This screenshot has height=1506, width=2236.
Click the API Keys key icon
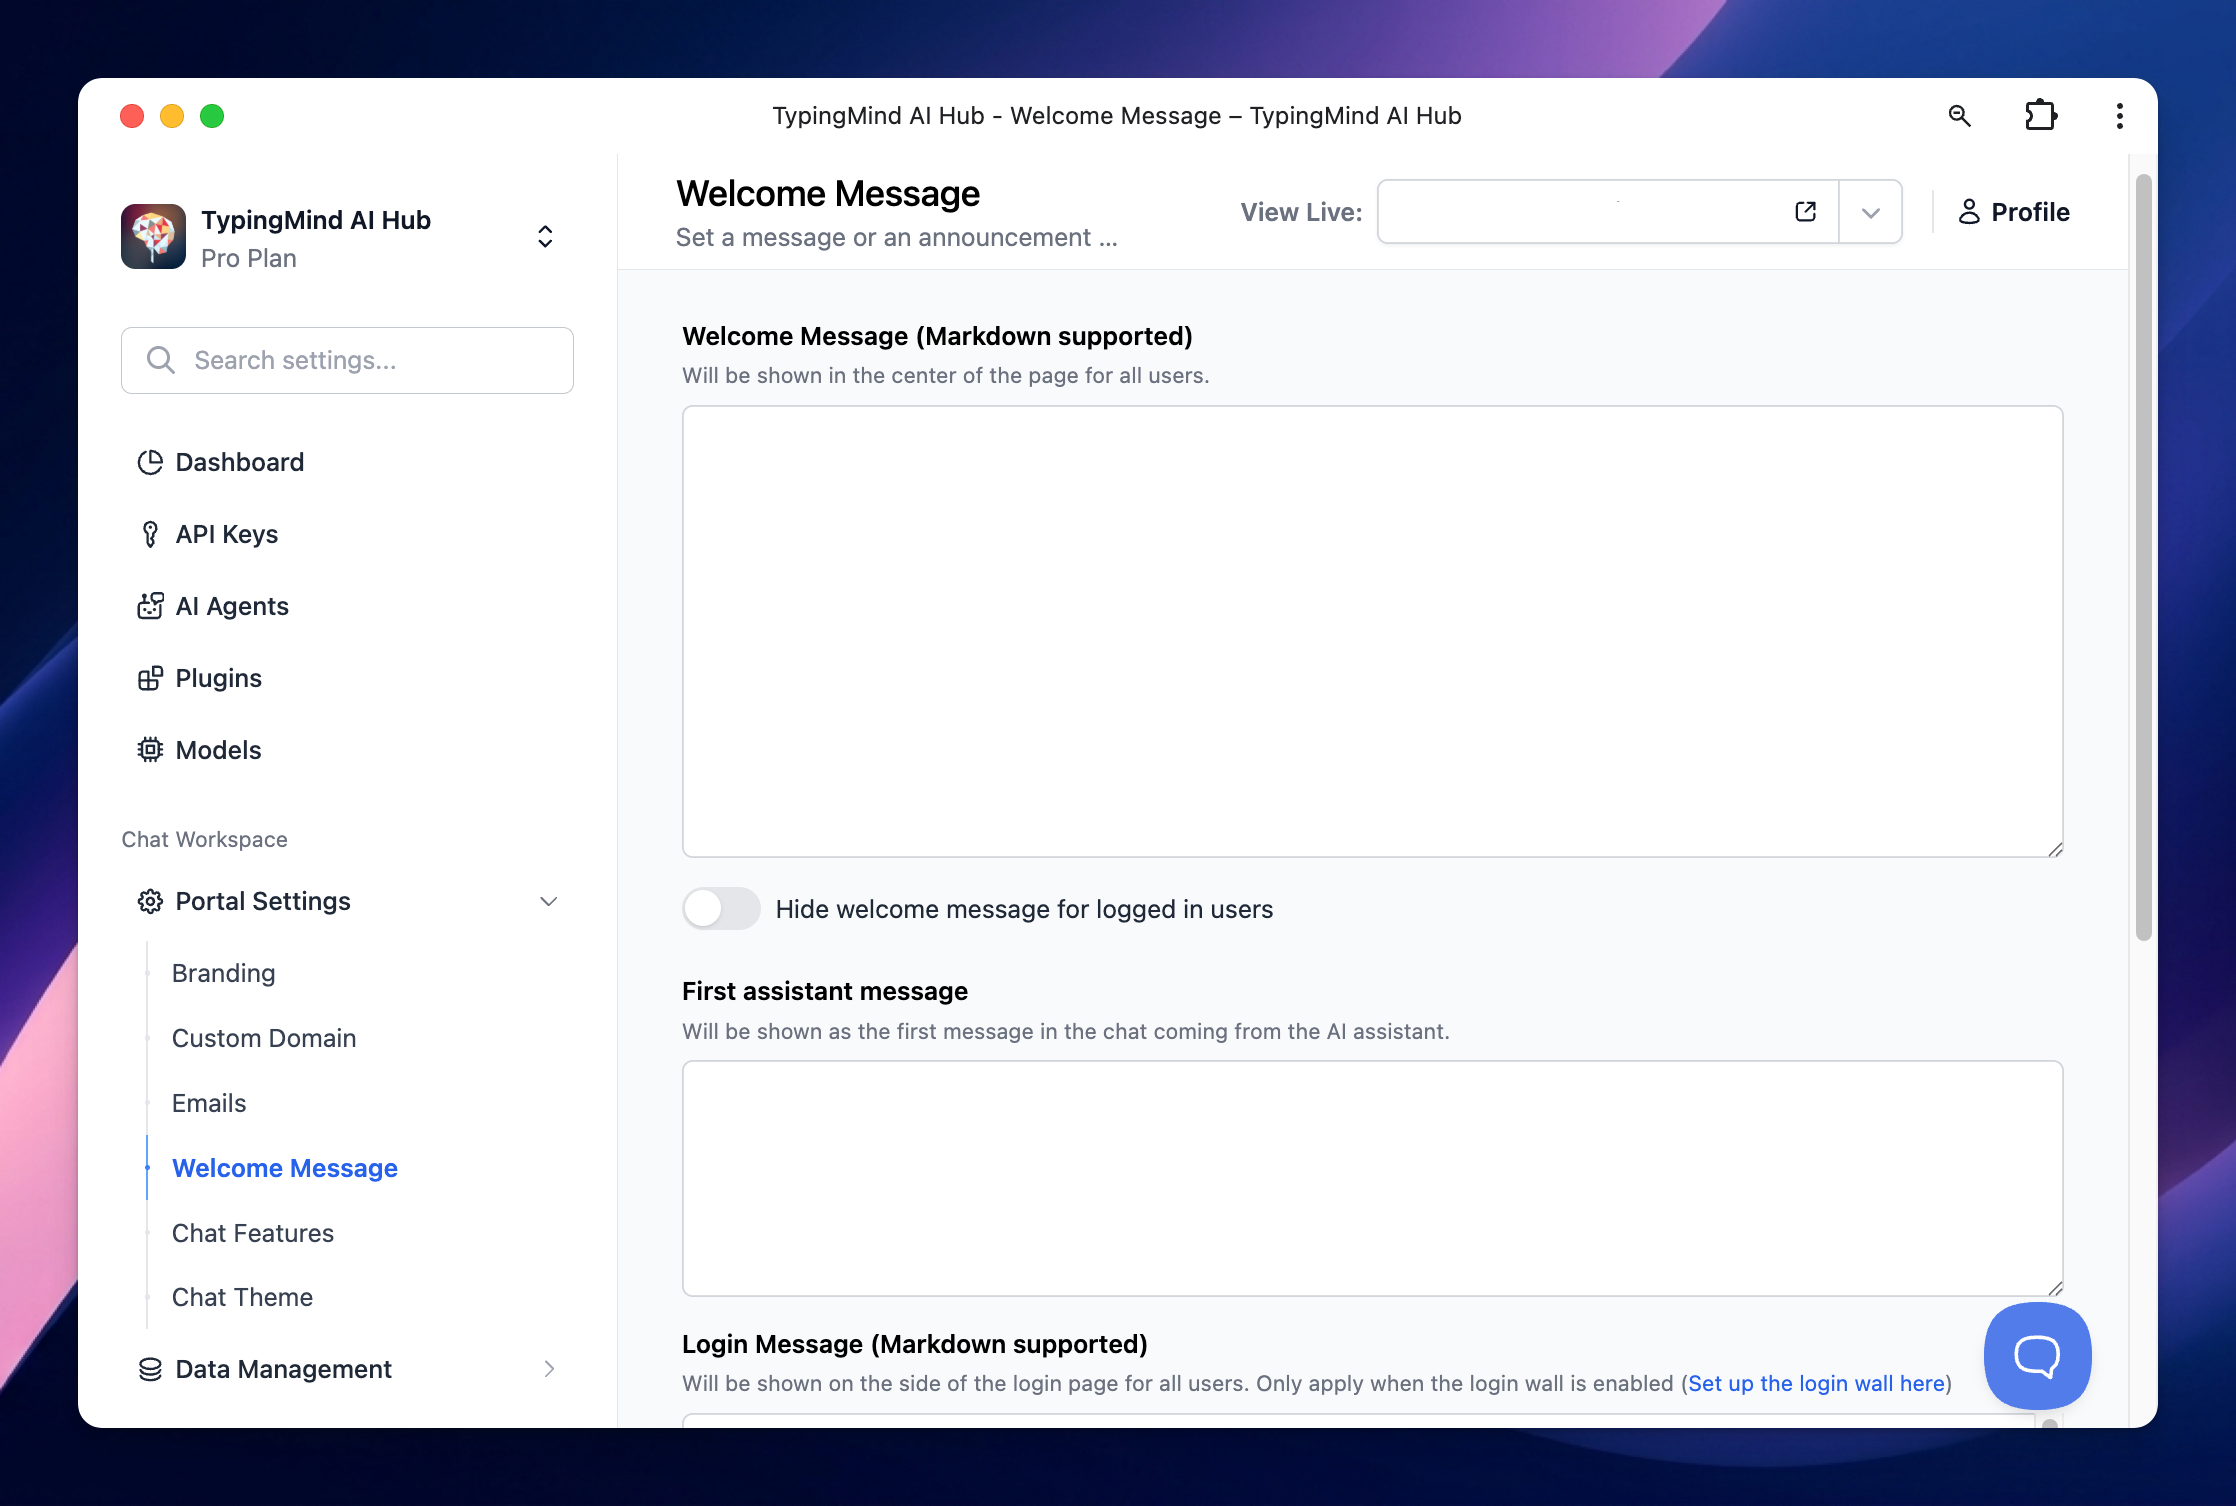click(150, 534)
